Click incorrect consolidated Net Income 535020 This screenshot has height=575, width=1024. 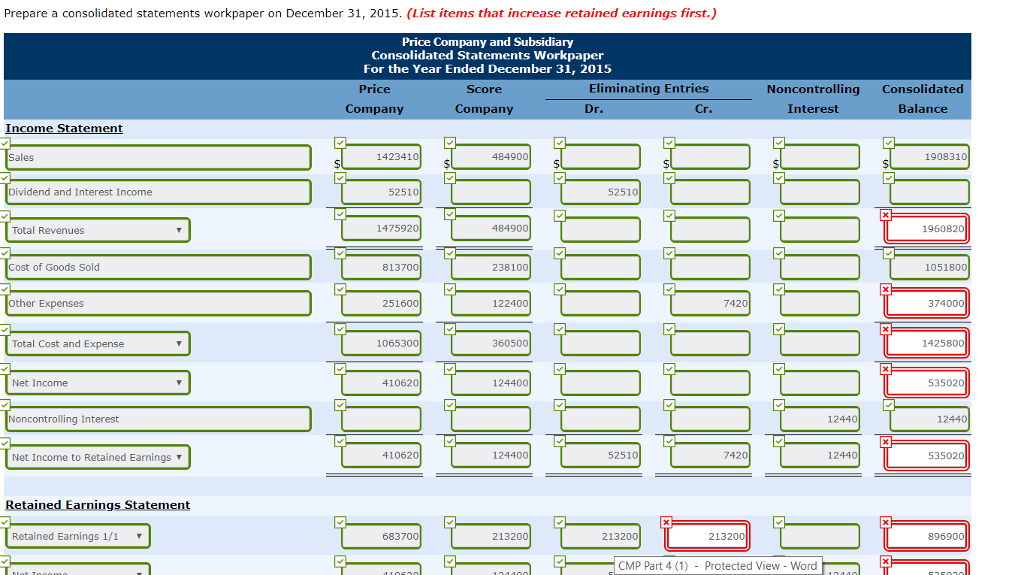pyautogui.click(x=926, y=383)
